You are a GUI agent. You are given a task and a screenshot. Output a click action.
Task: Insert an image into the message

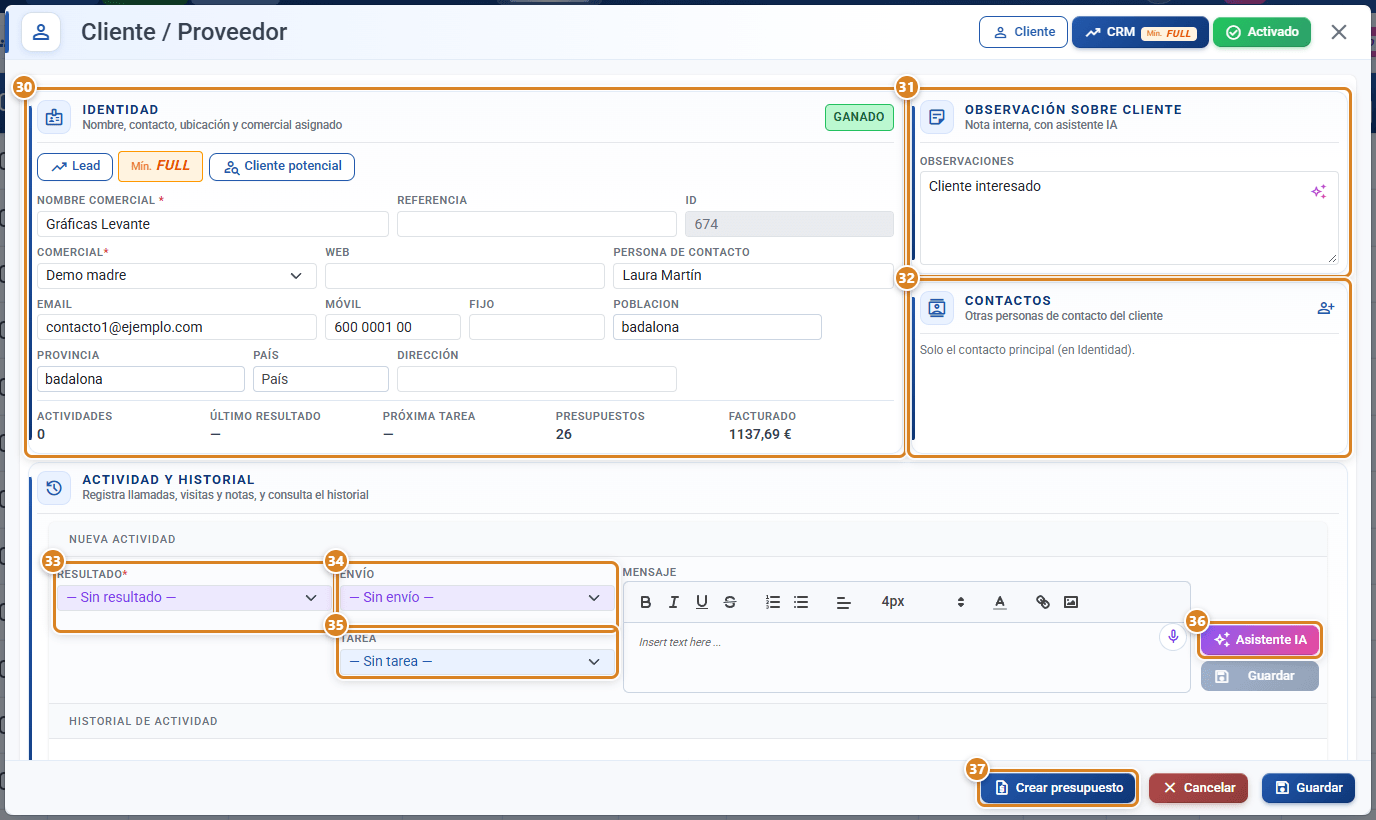click(x=1071, y=602)
